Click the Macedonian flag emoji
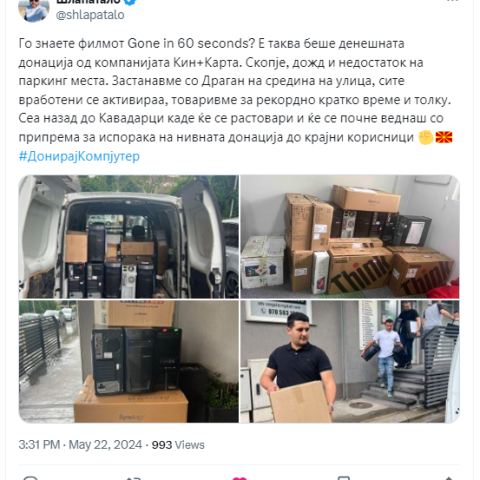Viewport: 480px width, 480px height. pyautogui.click(x=444, y=137)
